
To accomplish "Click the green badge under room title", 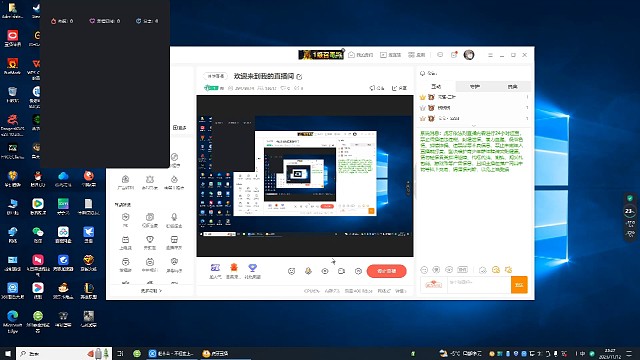I will click(211, 88).
